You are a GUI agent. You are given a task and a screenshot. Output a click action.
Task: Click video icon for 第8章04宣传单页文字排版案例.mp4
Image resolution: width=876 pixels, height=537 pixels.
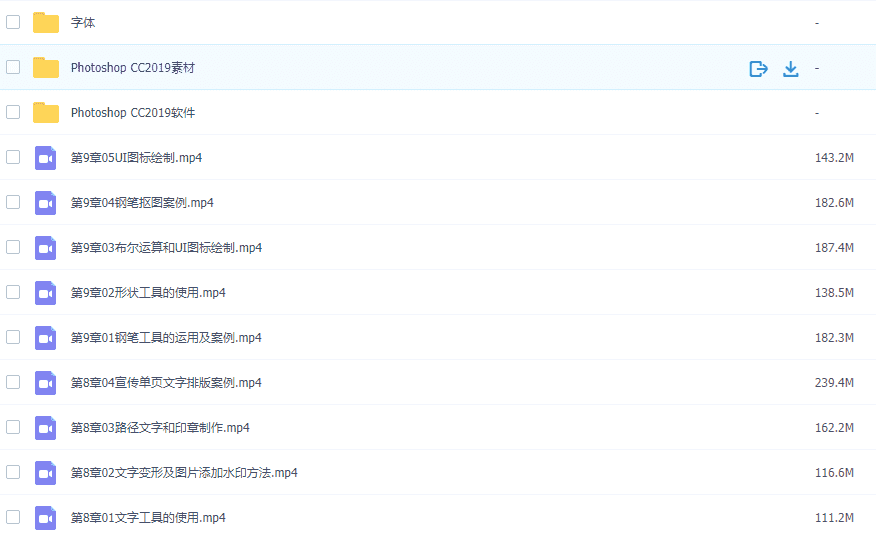pyautogui.click(x=46, y=383)
